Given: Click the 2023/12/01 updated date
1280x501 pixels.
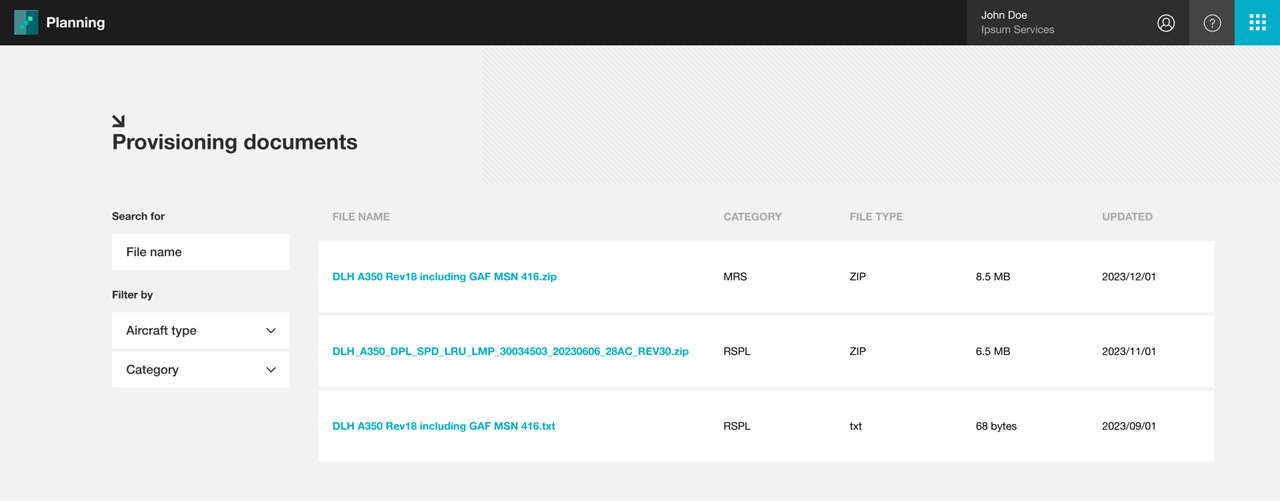Looking at the screenshot, I should coord(1129,276).
